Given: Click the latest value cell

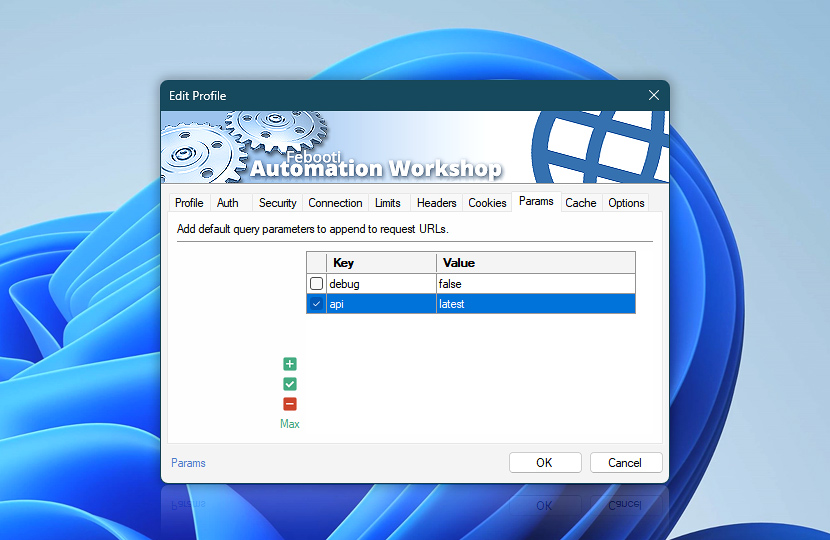Looking at the screenshot, I should 536,304.
